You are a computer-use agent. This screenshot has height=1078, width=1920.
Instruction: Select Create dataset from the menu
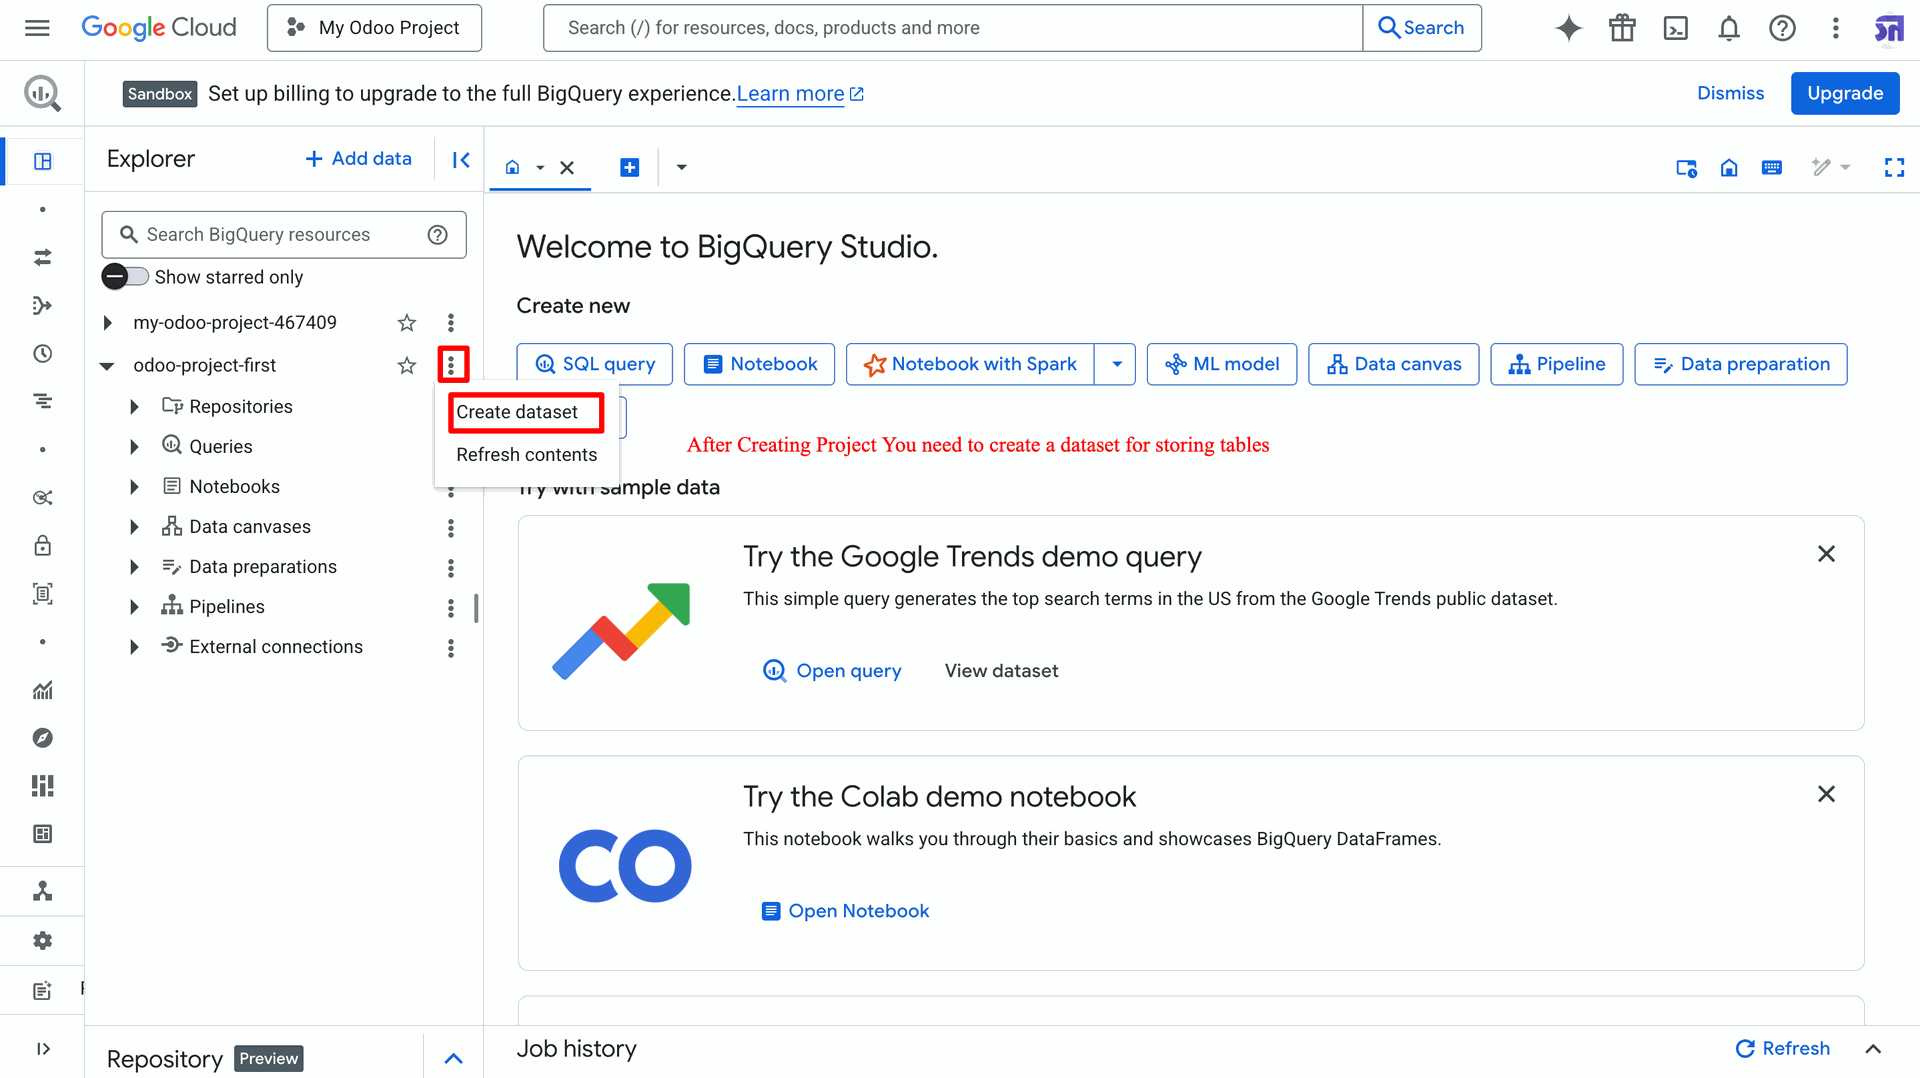click(517, 412)
